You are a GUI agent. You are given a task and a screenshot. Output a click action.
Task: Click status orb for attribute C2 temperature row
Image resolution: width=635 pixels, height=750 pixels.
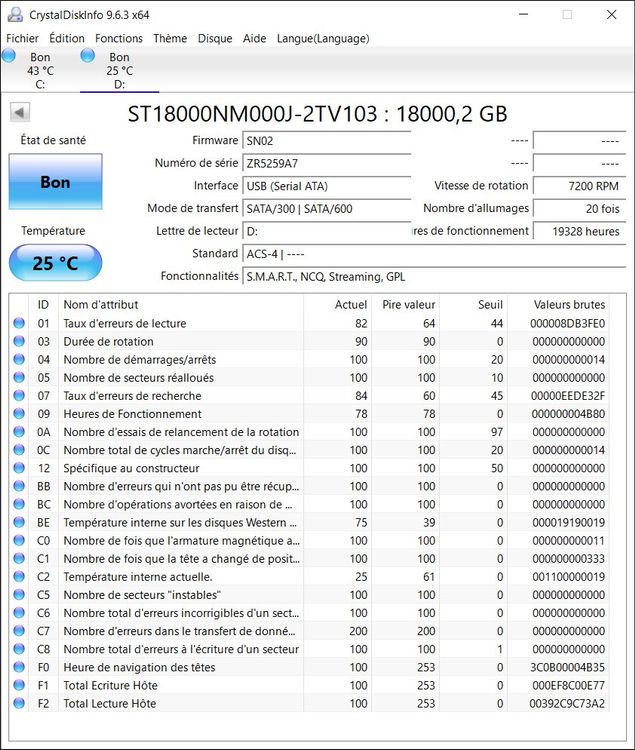pos(19,576)
